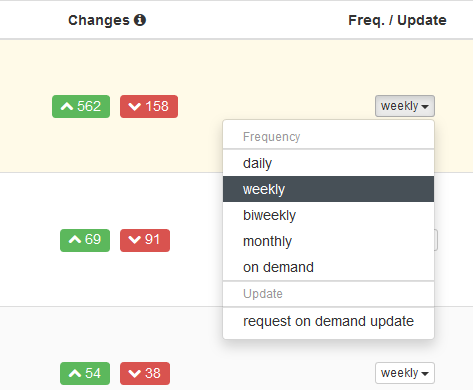Open the partially hidden second-row frequency dropdown
Screen dimensions: 473x390
pyautogui.click(x=436, y=240)
